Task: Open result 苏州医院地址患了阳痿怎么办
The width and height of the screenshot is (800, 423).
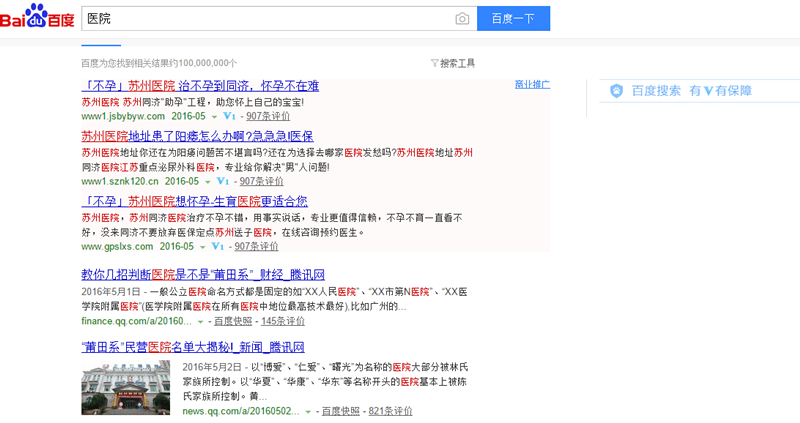Action: [x=197, y=136]
